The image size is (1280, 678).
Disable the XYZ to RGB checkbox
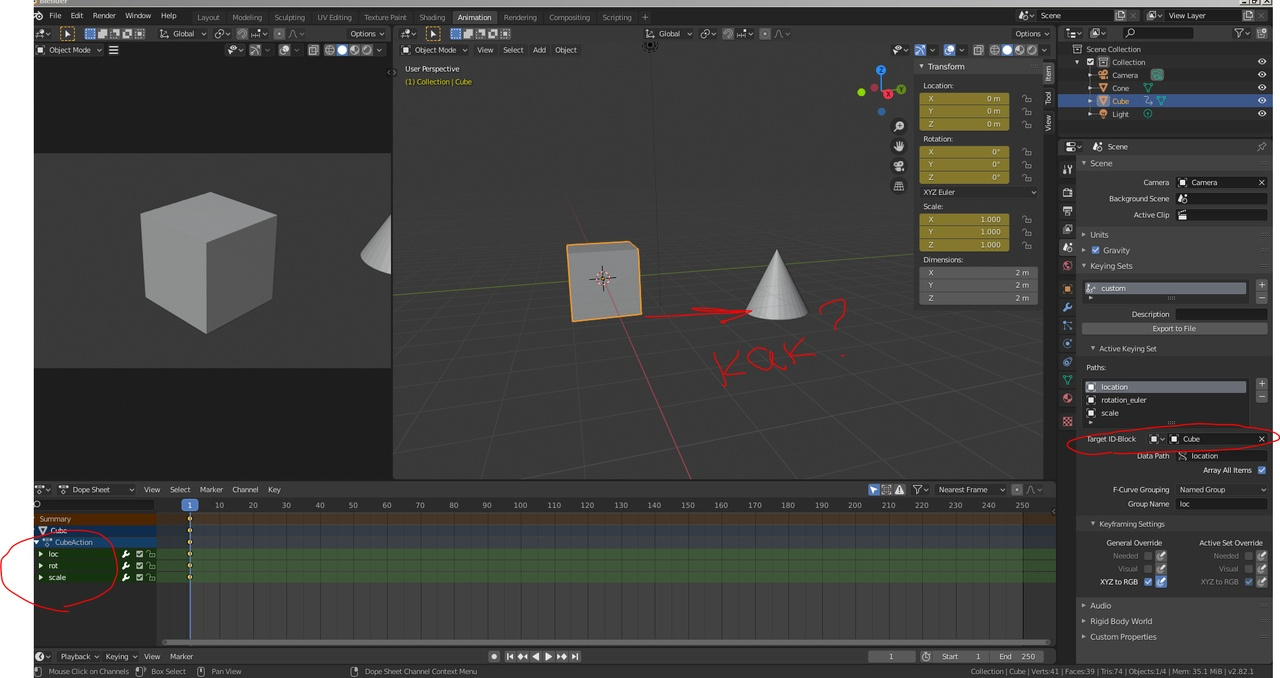(x=1150, y=581)
